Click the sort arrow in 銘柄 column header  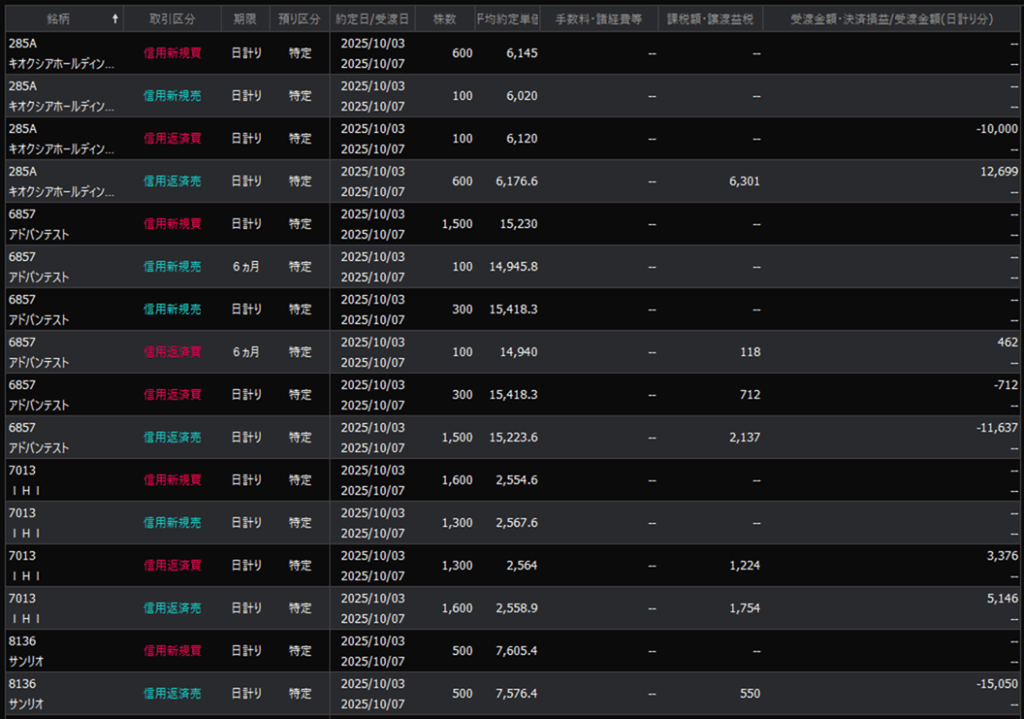click(x=115, y=19)
